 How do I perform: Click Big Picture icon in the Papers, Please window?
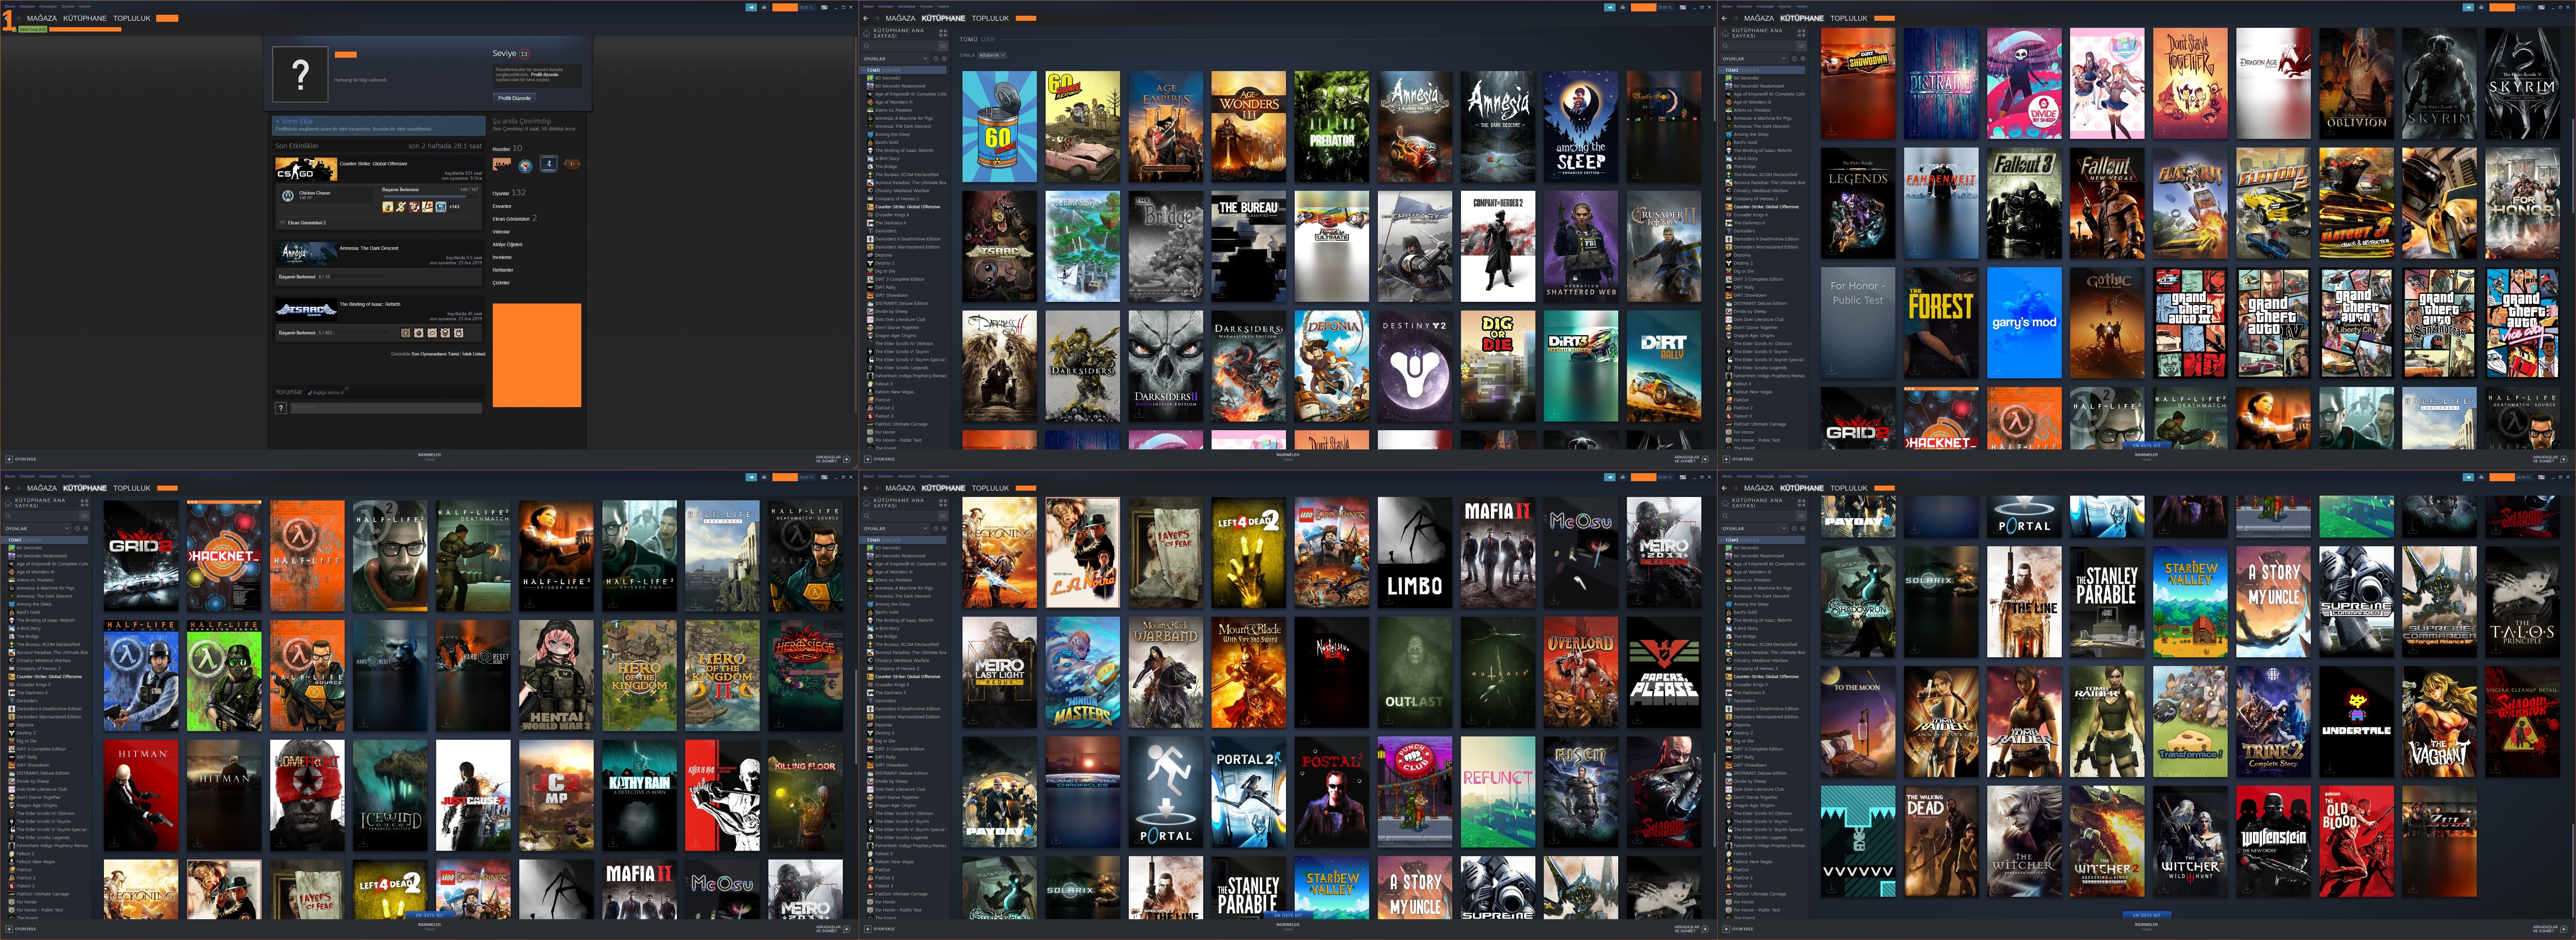[1683, 477]
